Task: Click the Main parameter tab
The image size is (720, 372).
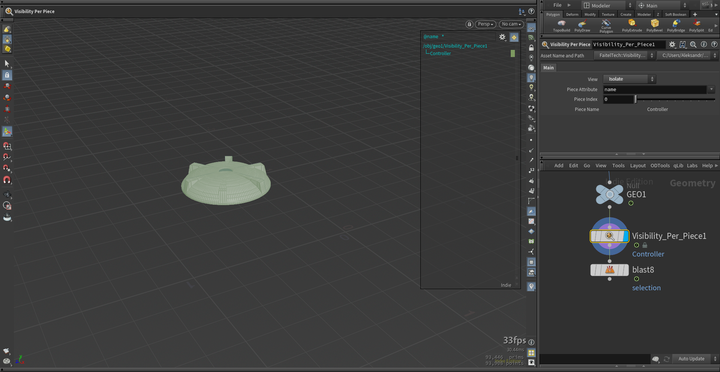Action: pyautogui.click(x=549, y=68)
